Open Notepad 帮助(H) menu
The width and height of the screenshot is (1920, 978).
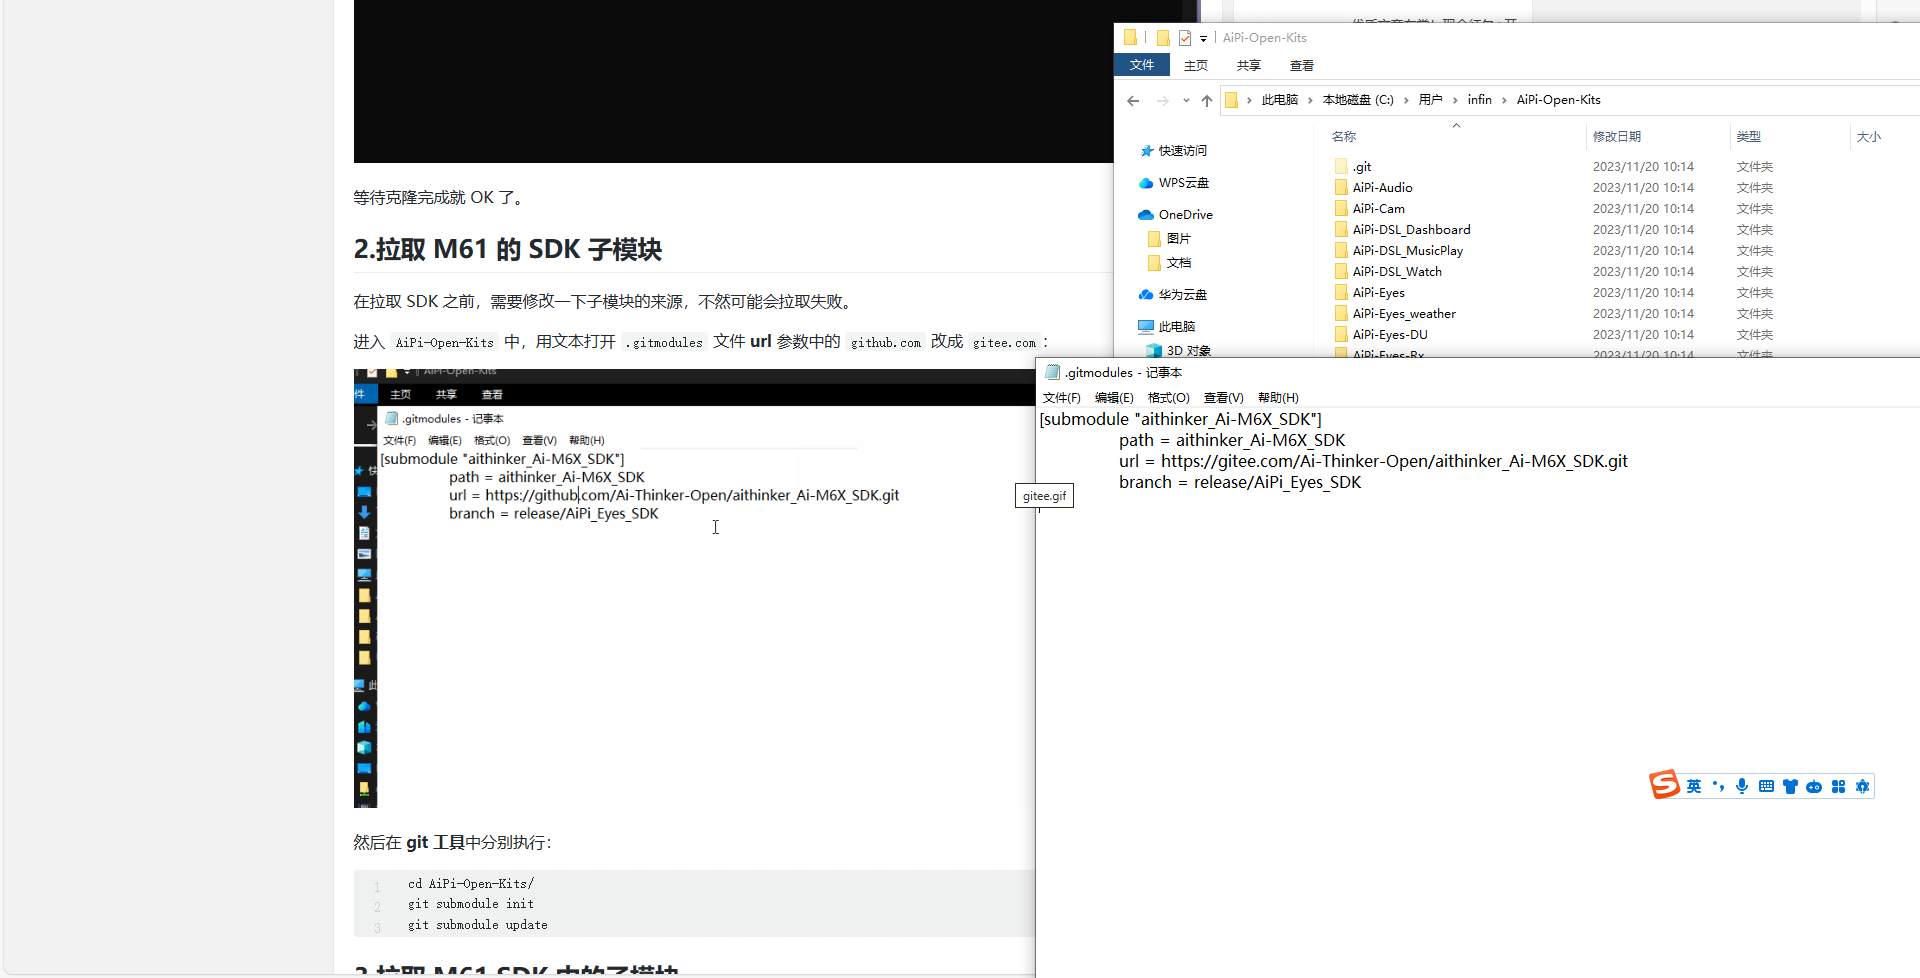tap(1278, 398)
